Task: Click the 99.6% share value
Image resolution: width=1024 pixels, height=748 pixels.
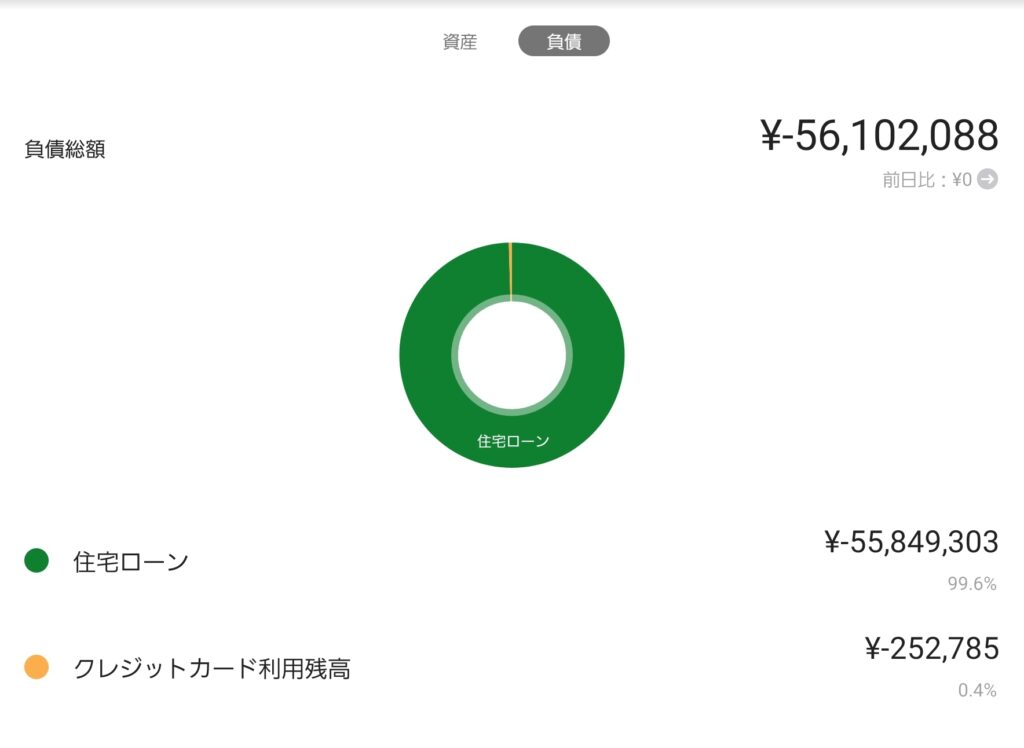Action: [x=972, y=584]
